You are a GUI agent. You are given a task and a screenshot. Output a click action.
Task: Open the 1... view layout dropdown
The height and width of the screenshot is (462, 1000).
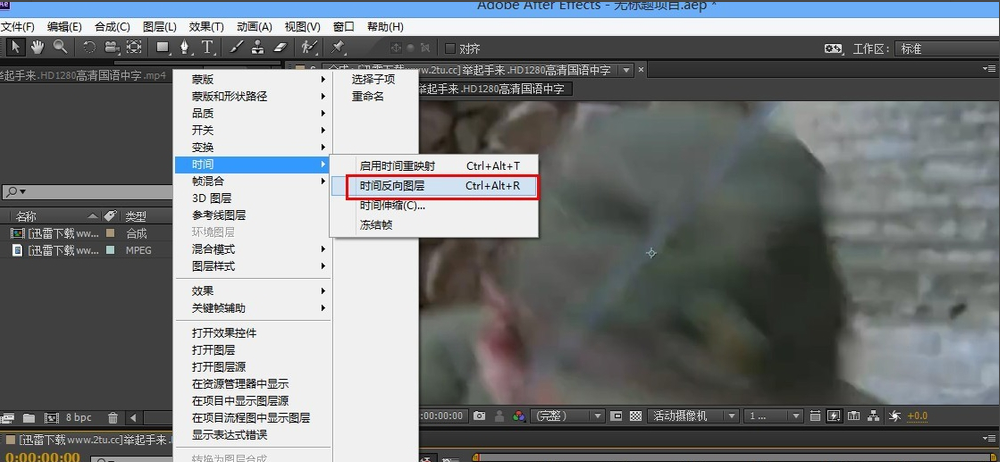[774, 416]
